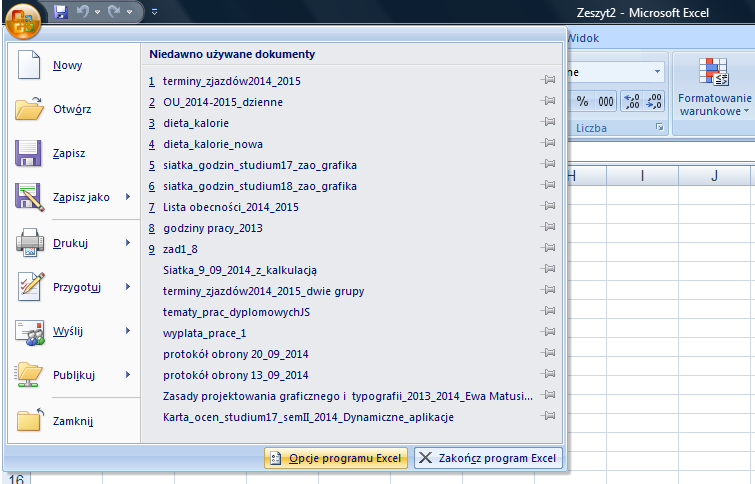The width and height of the screenshot is (755, 484).
Task: Click the Save icon in Quick Access Toolbar
Action: click(61, 12)
